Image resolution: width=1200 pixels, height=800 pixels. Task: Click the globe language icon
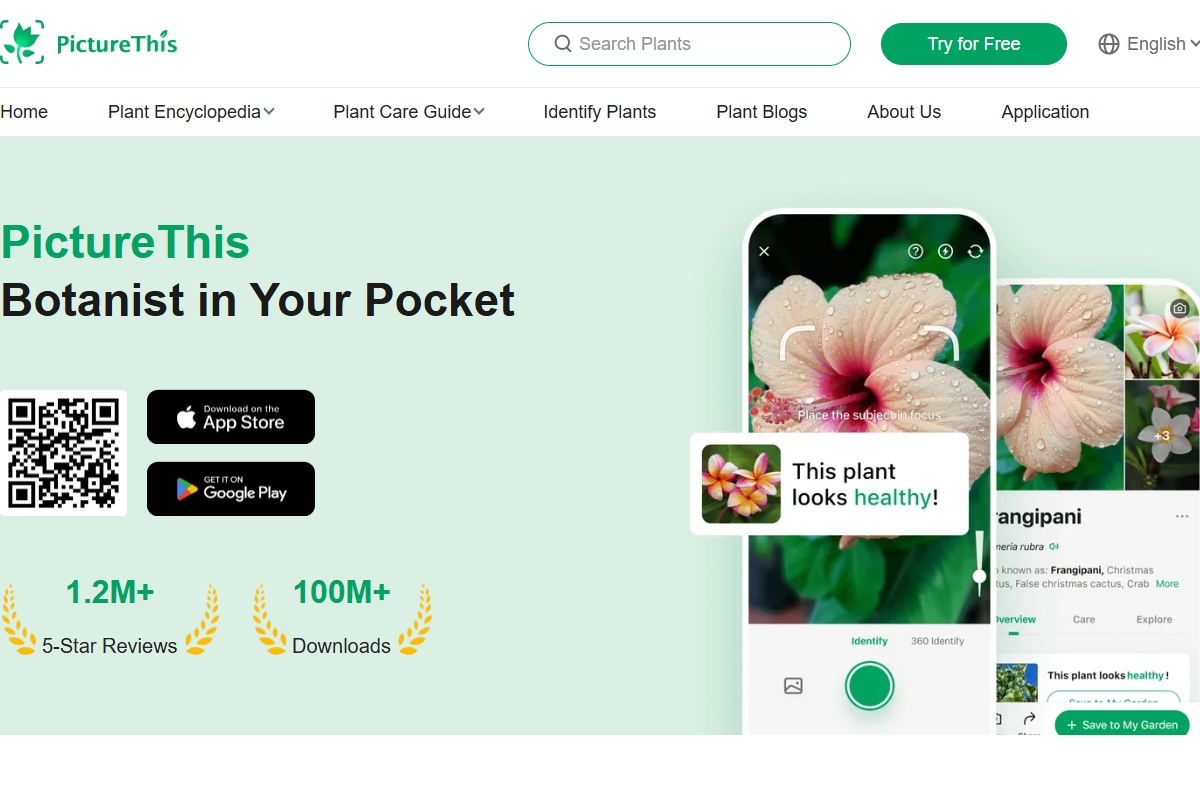pyautogui.click(x=1109, y=44)
